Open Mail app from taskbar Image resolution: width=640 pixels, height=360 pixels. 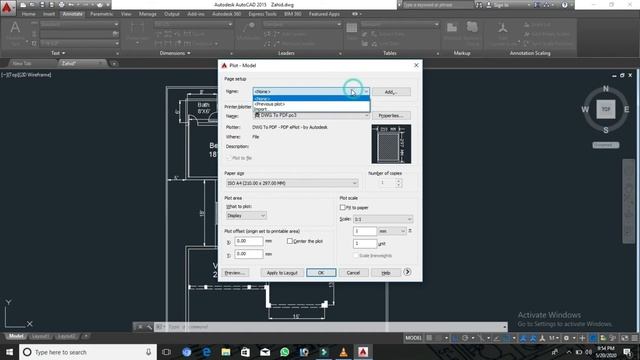coord(265,352)
